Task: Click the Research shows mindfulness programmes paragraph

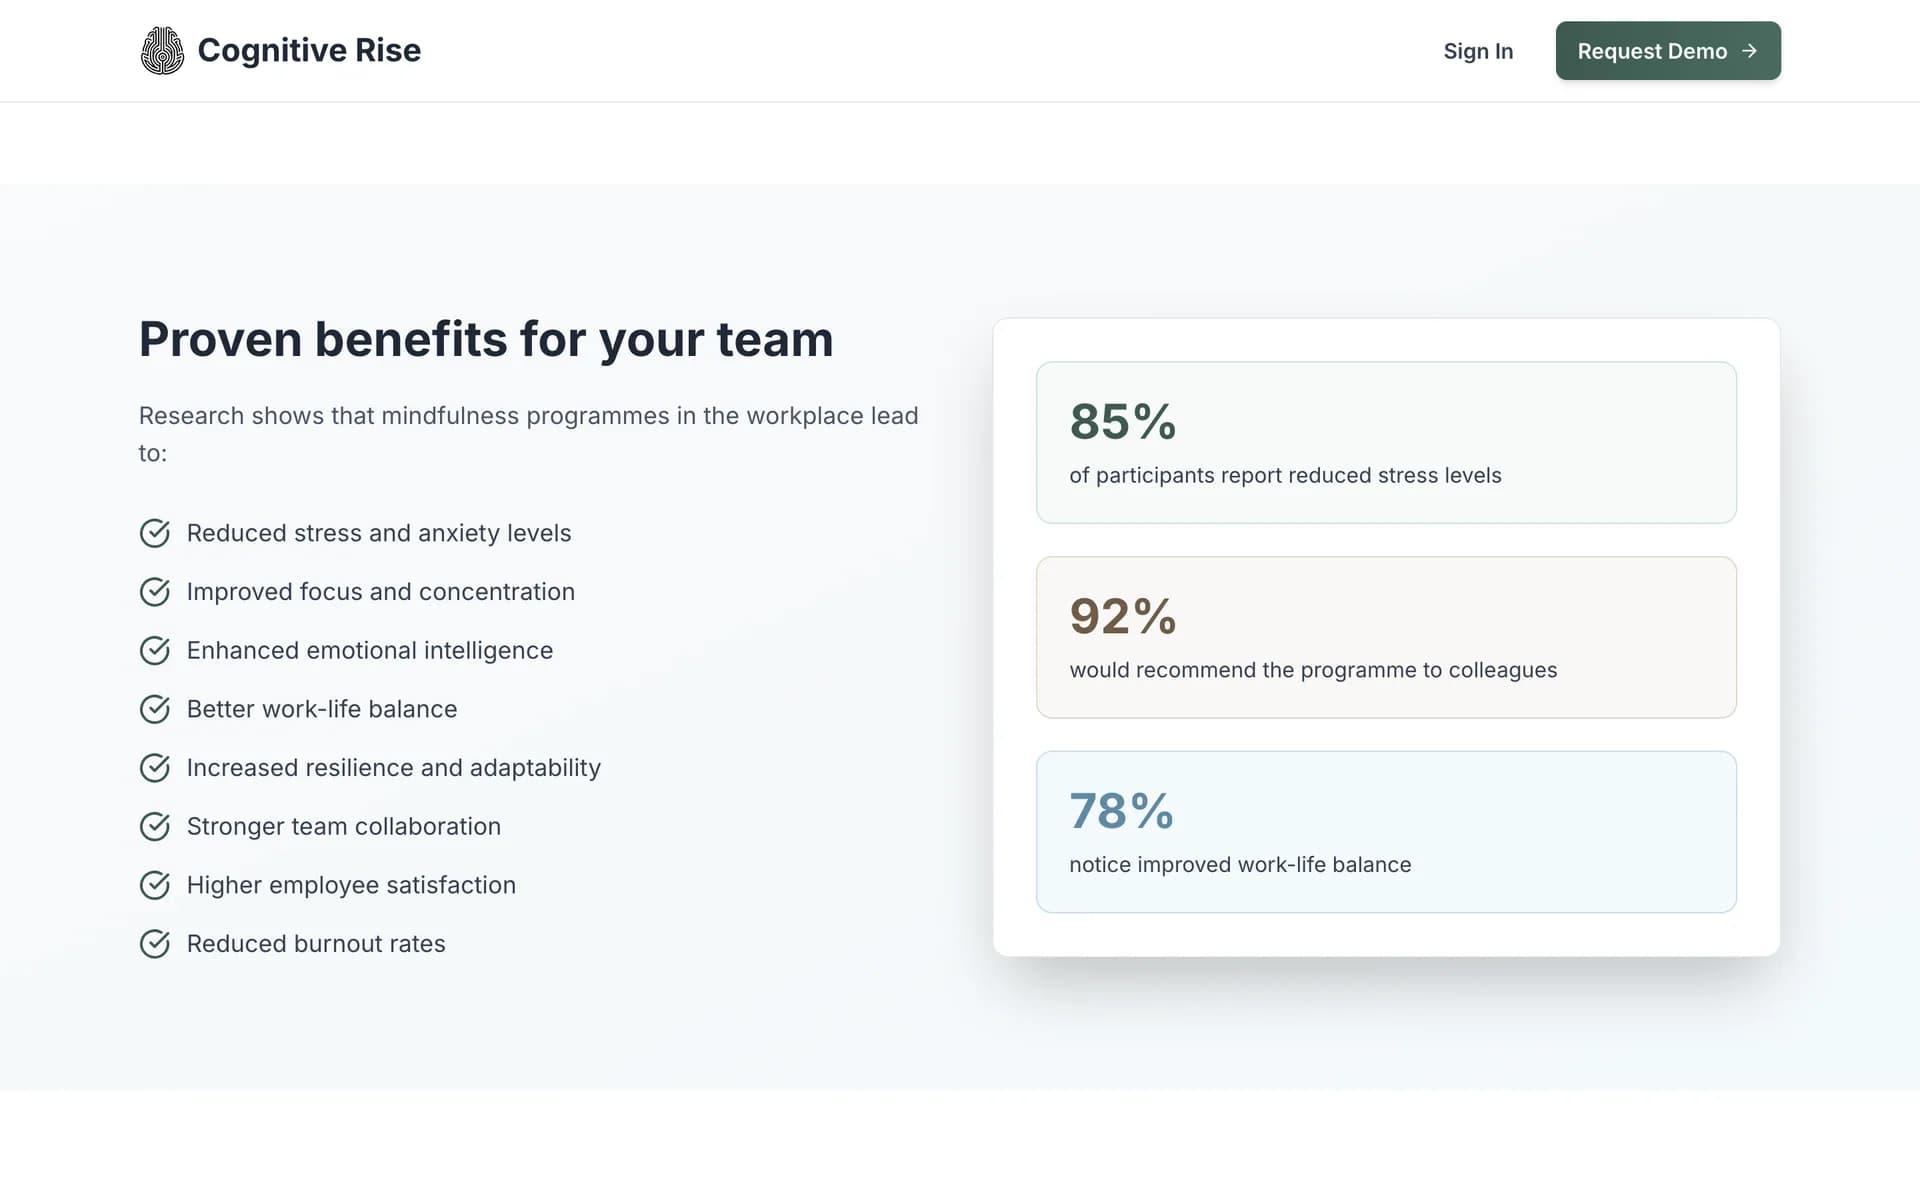Action: [x=529, y=434]
